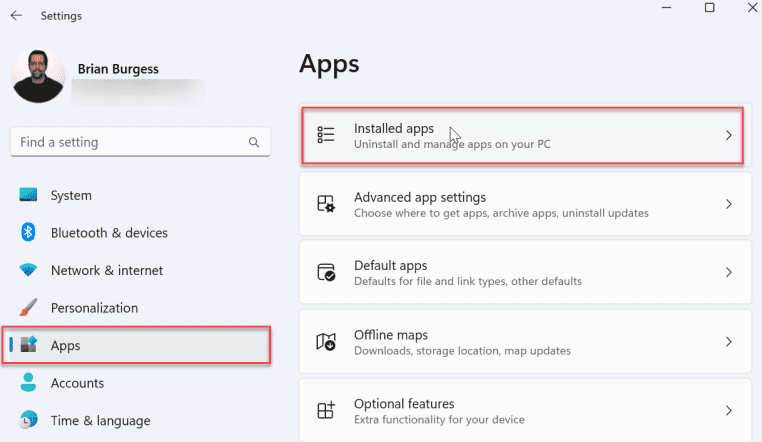Click the Network & internet Wi-Fi icon
762x442 pixels.
pyautogui.click(x=29, y=270)
